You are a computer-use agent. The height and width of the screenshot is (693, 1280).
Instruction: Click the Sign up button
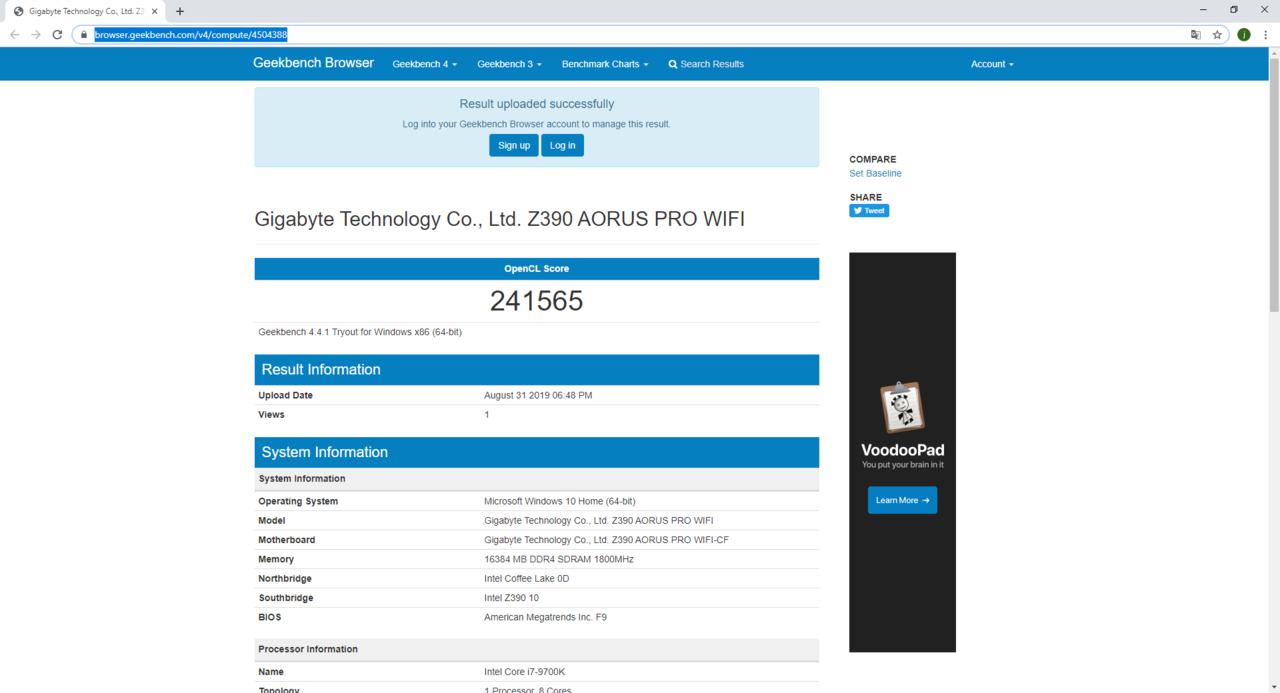point(514,145)
